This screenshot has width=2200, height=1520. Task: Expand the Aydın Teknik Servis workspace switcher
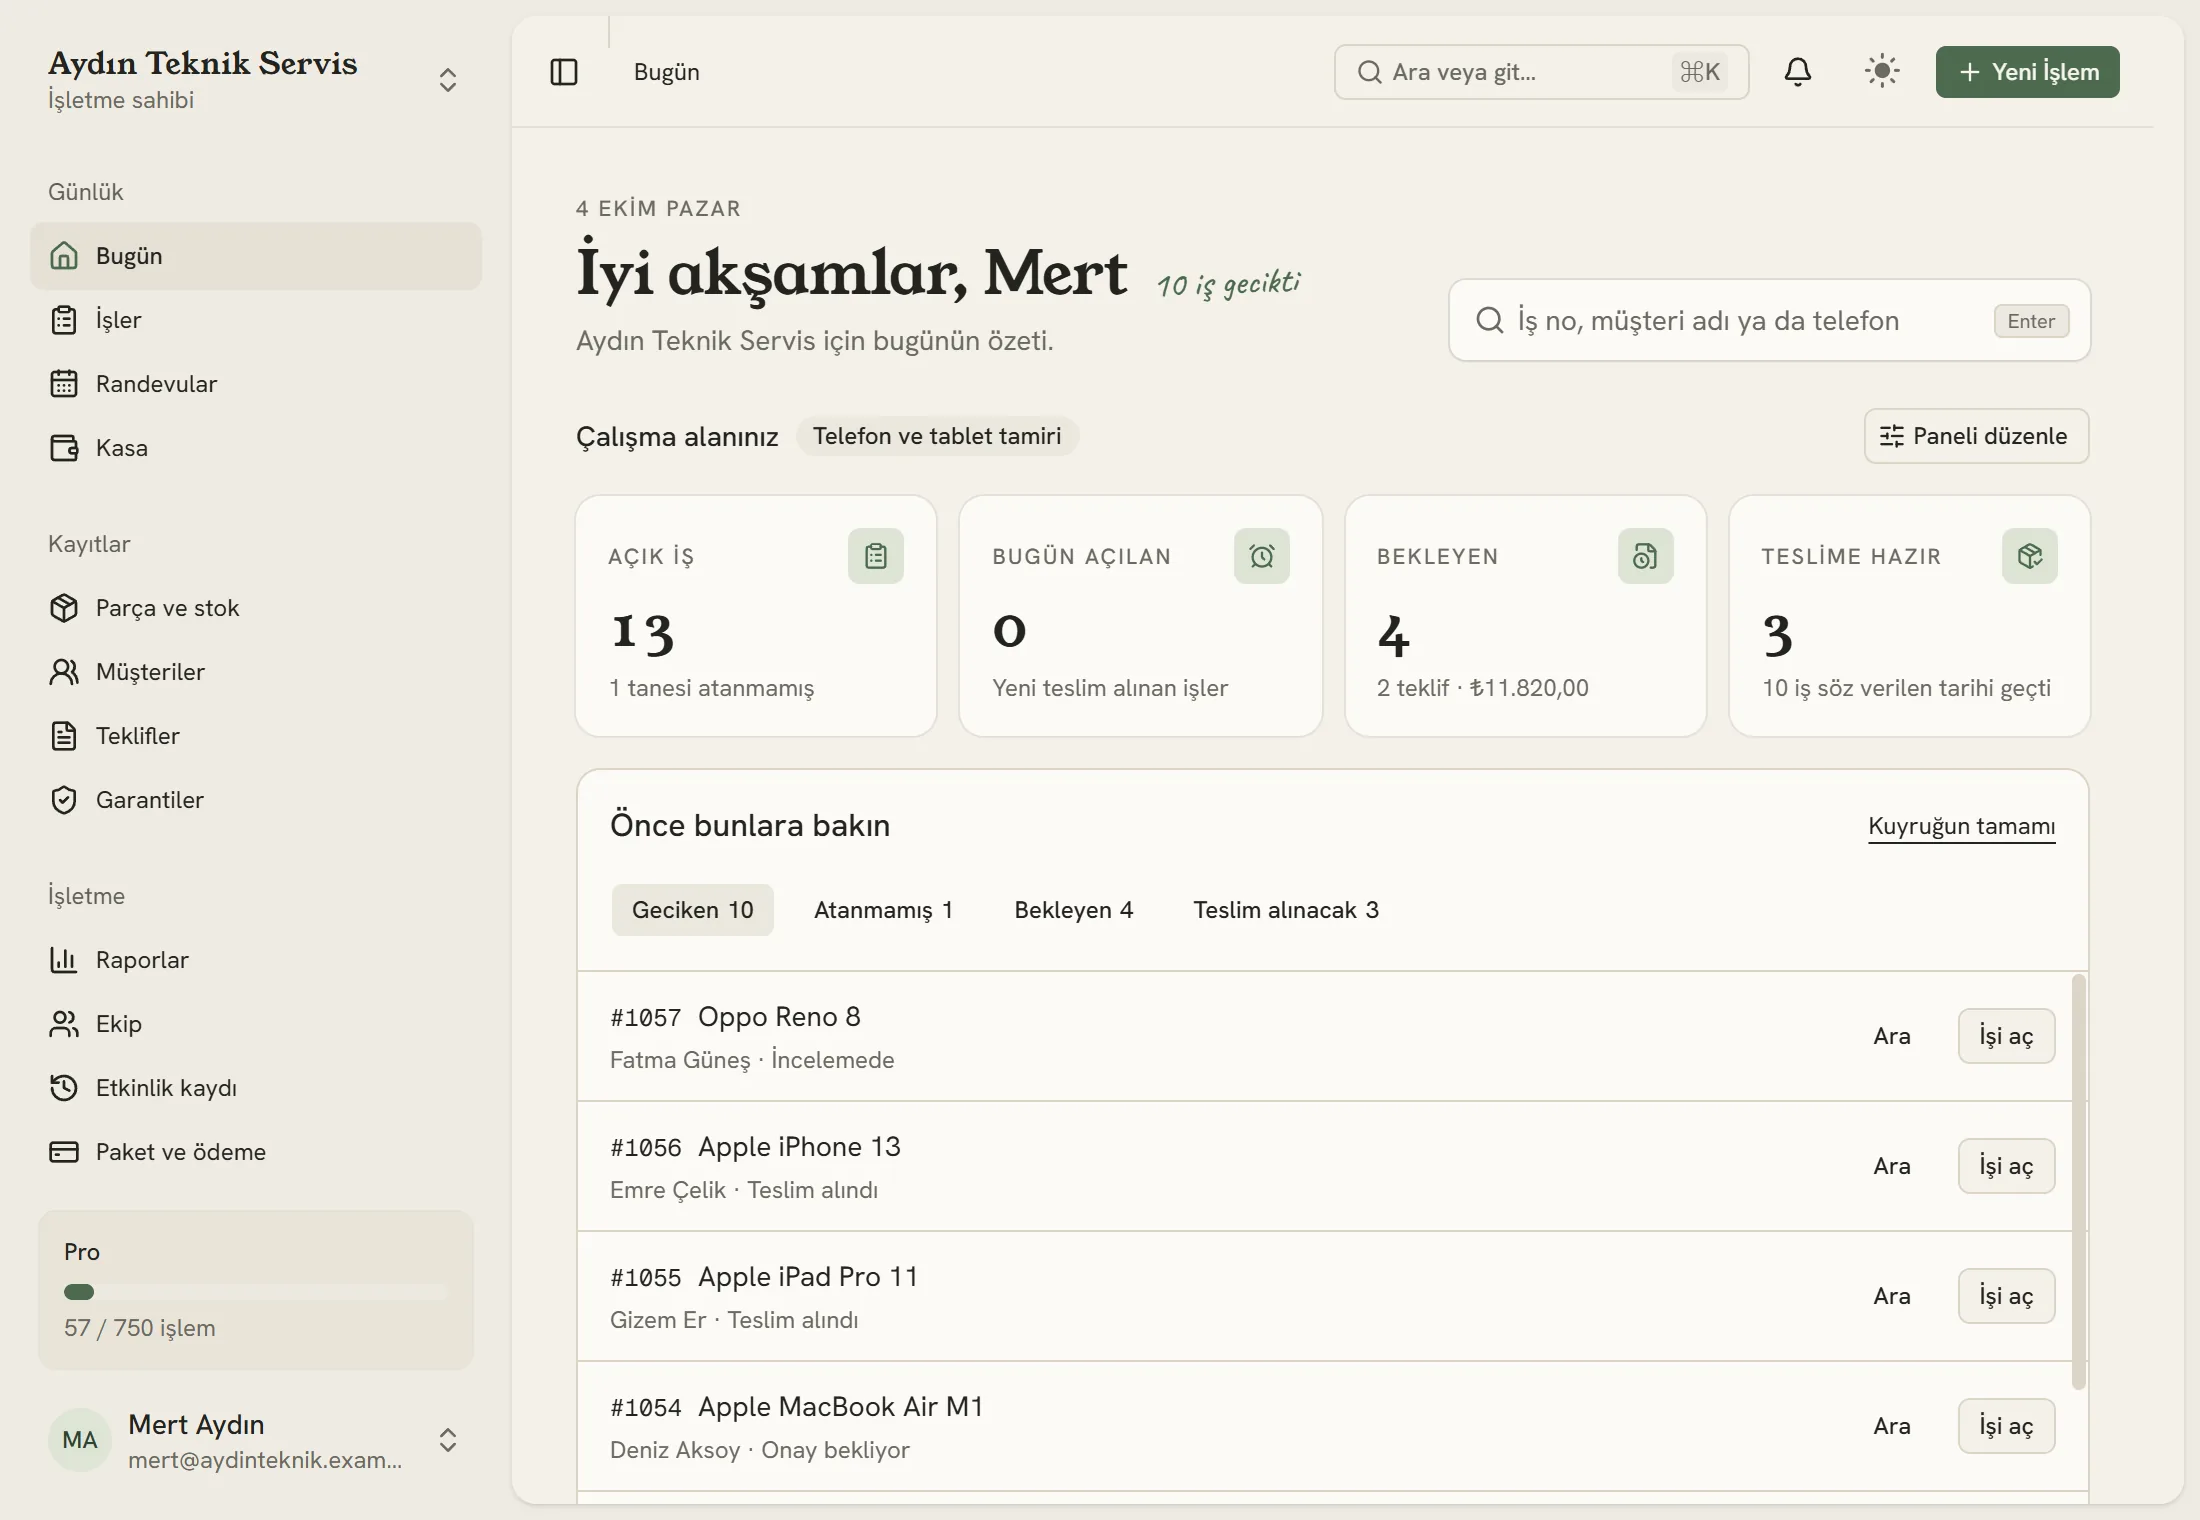point(448,80)
